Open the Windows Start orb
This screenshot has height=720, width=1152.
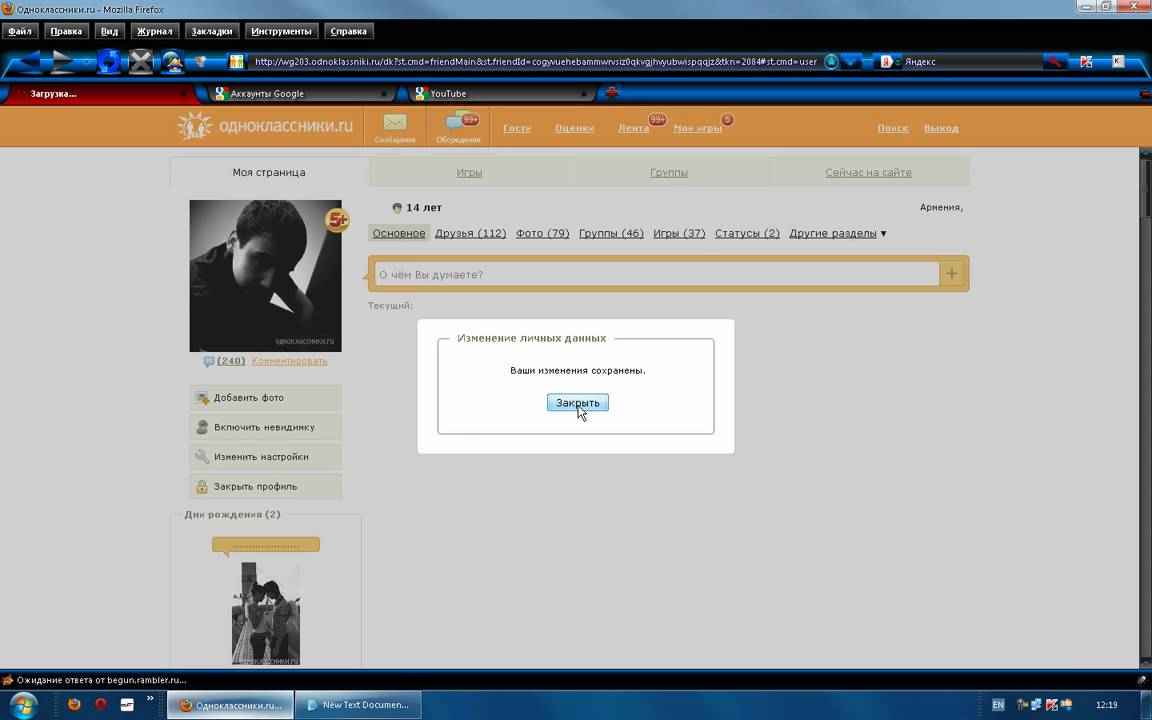click(24, 705)
